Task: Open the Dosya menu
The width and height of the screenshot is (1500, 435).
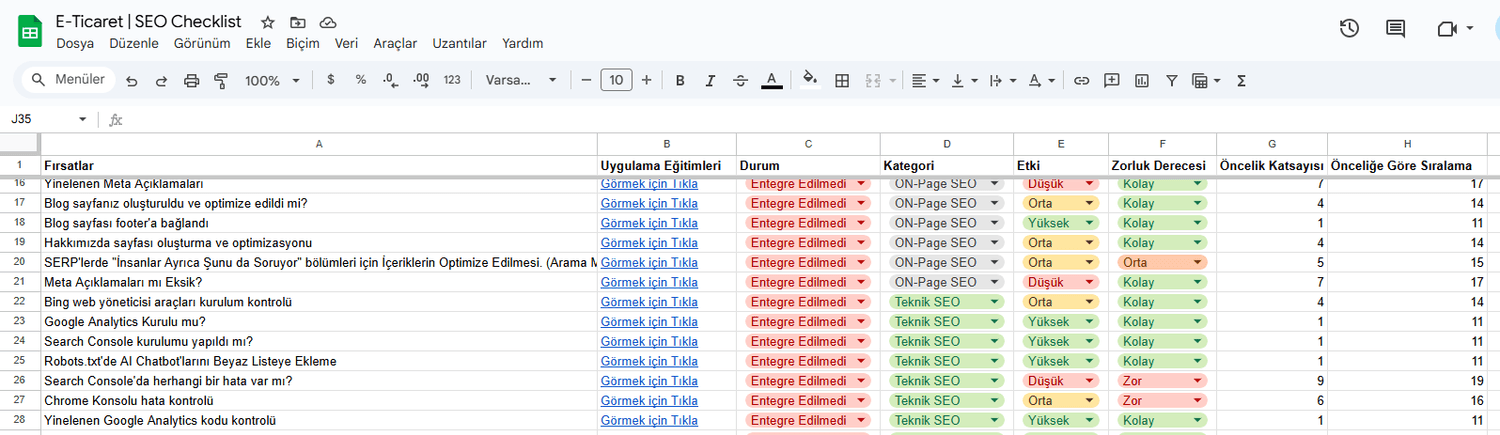Action: point(75,43)
